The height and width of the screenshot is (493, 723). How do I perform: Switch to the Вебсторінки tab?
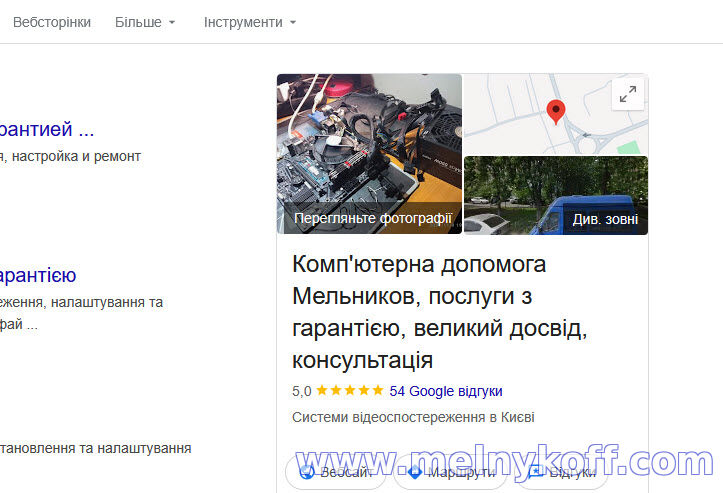(x=52, y=22)
